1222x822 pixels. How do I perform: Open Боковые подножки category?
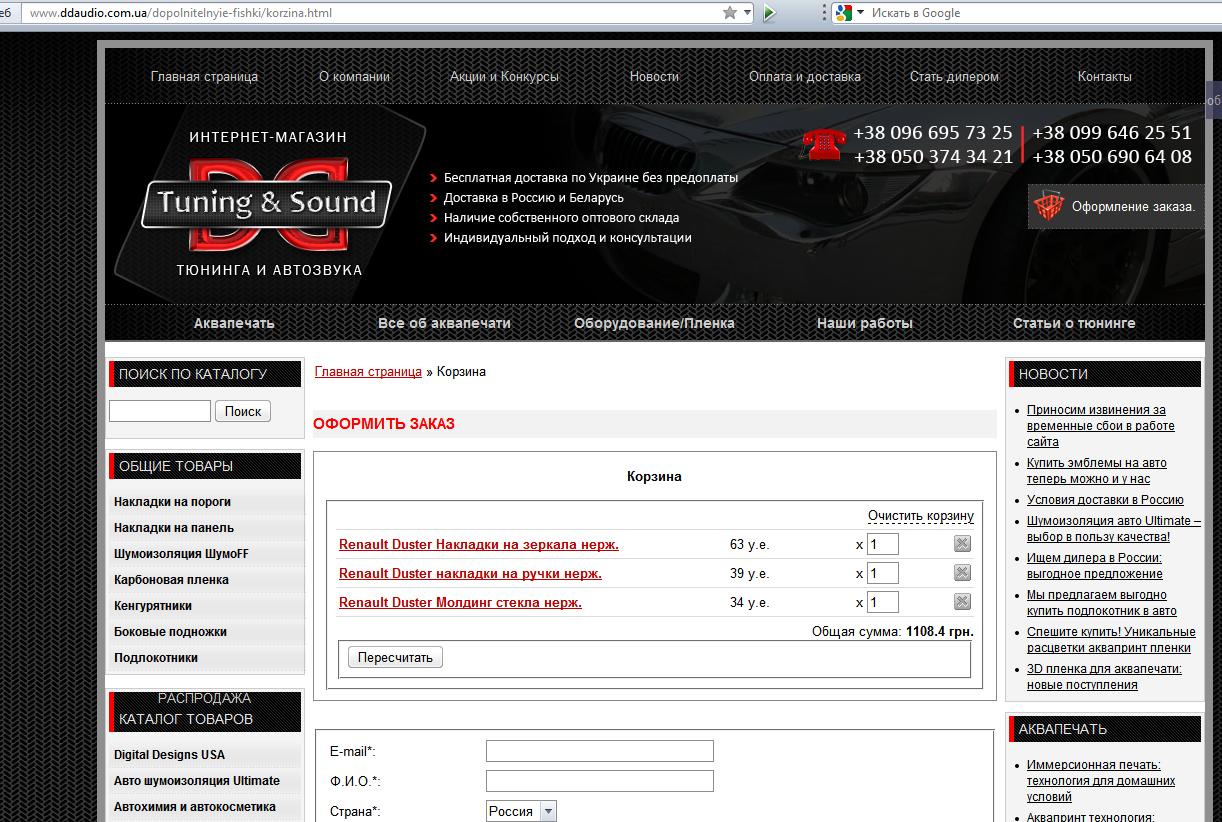tap(170, 632)
